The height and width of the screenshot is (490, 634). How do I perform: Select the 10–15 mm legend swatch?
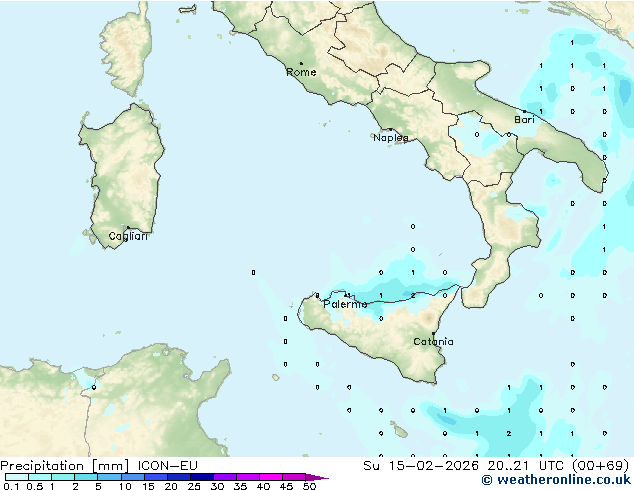point(132,477)
